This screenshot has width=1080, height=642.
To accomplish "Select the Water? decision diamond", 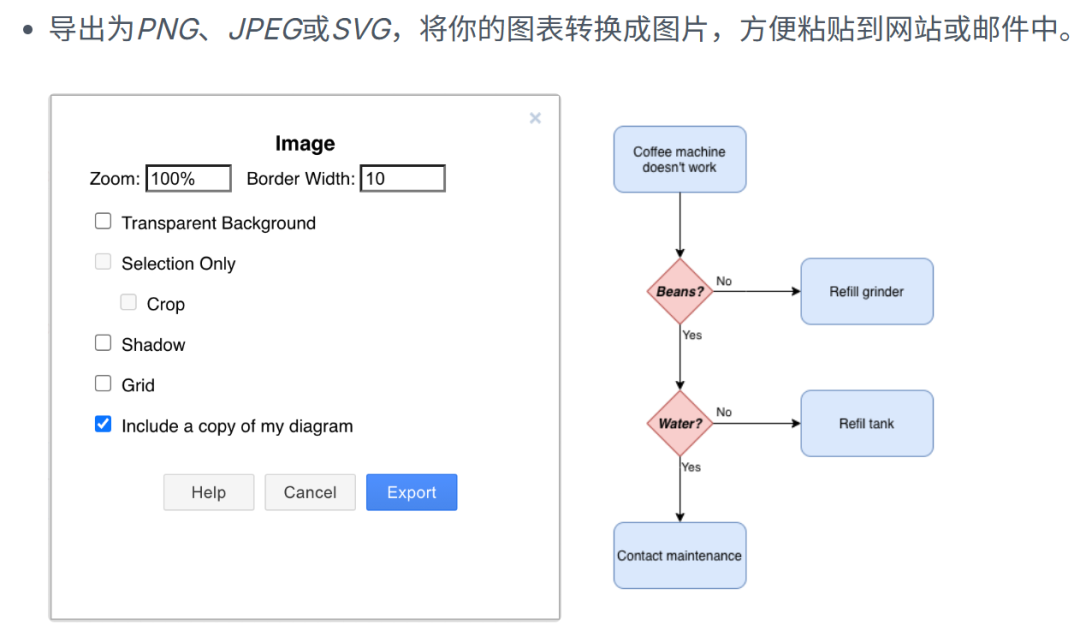I will point(680,423).
